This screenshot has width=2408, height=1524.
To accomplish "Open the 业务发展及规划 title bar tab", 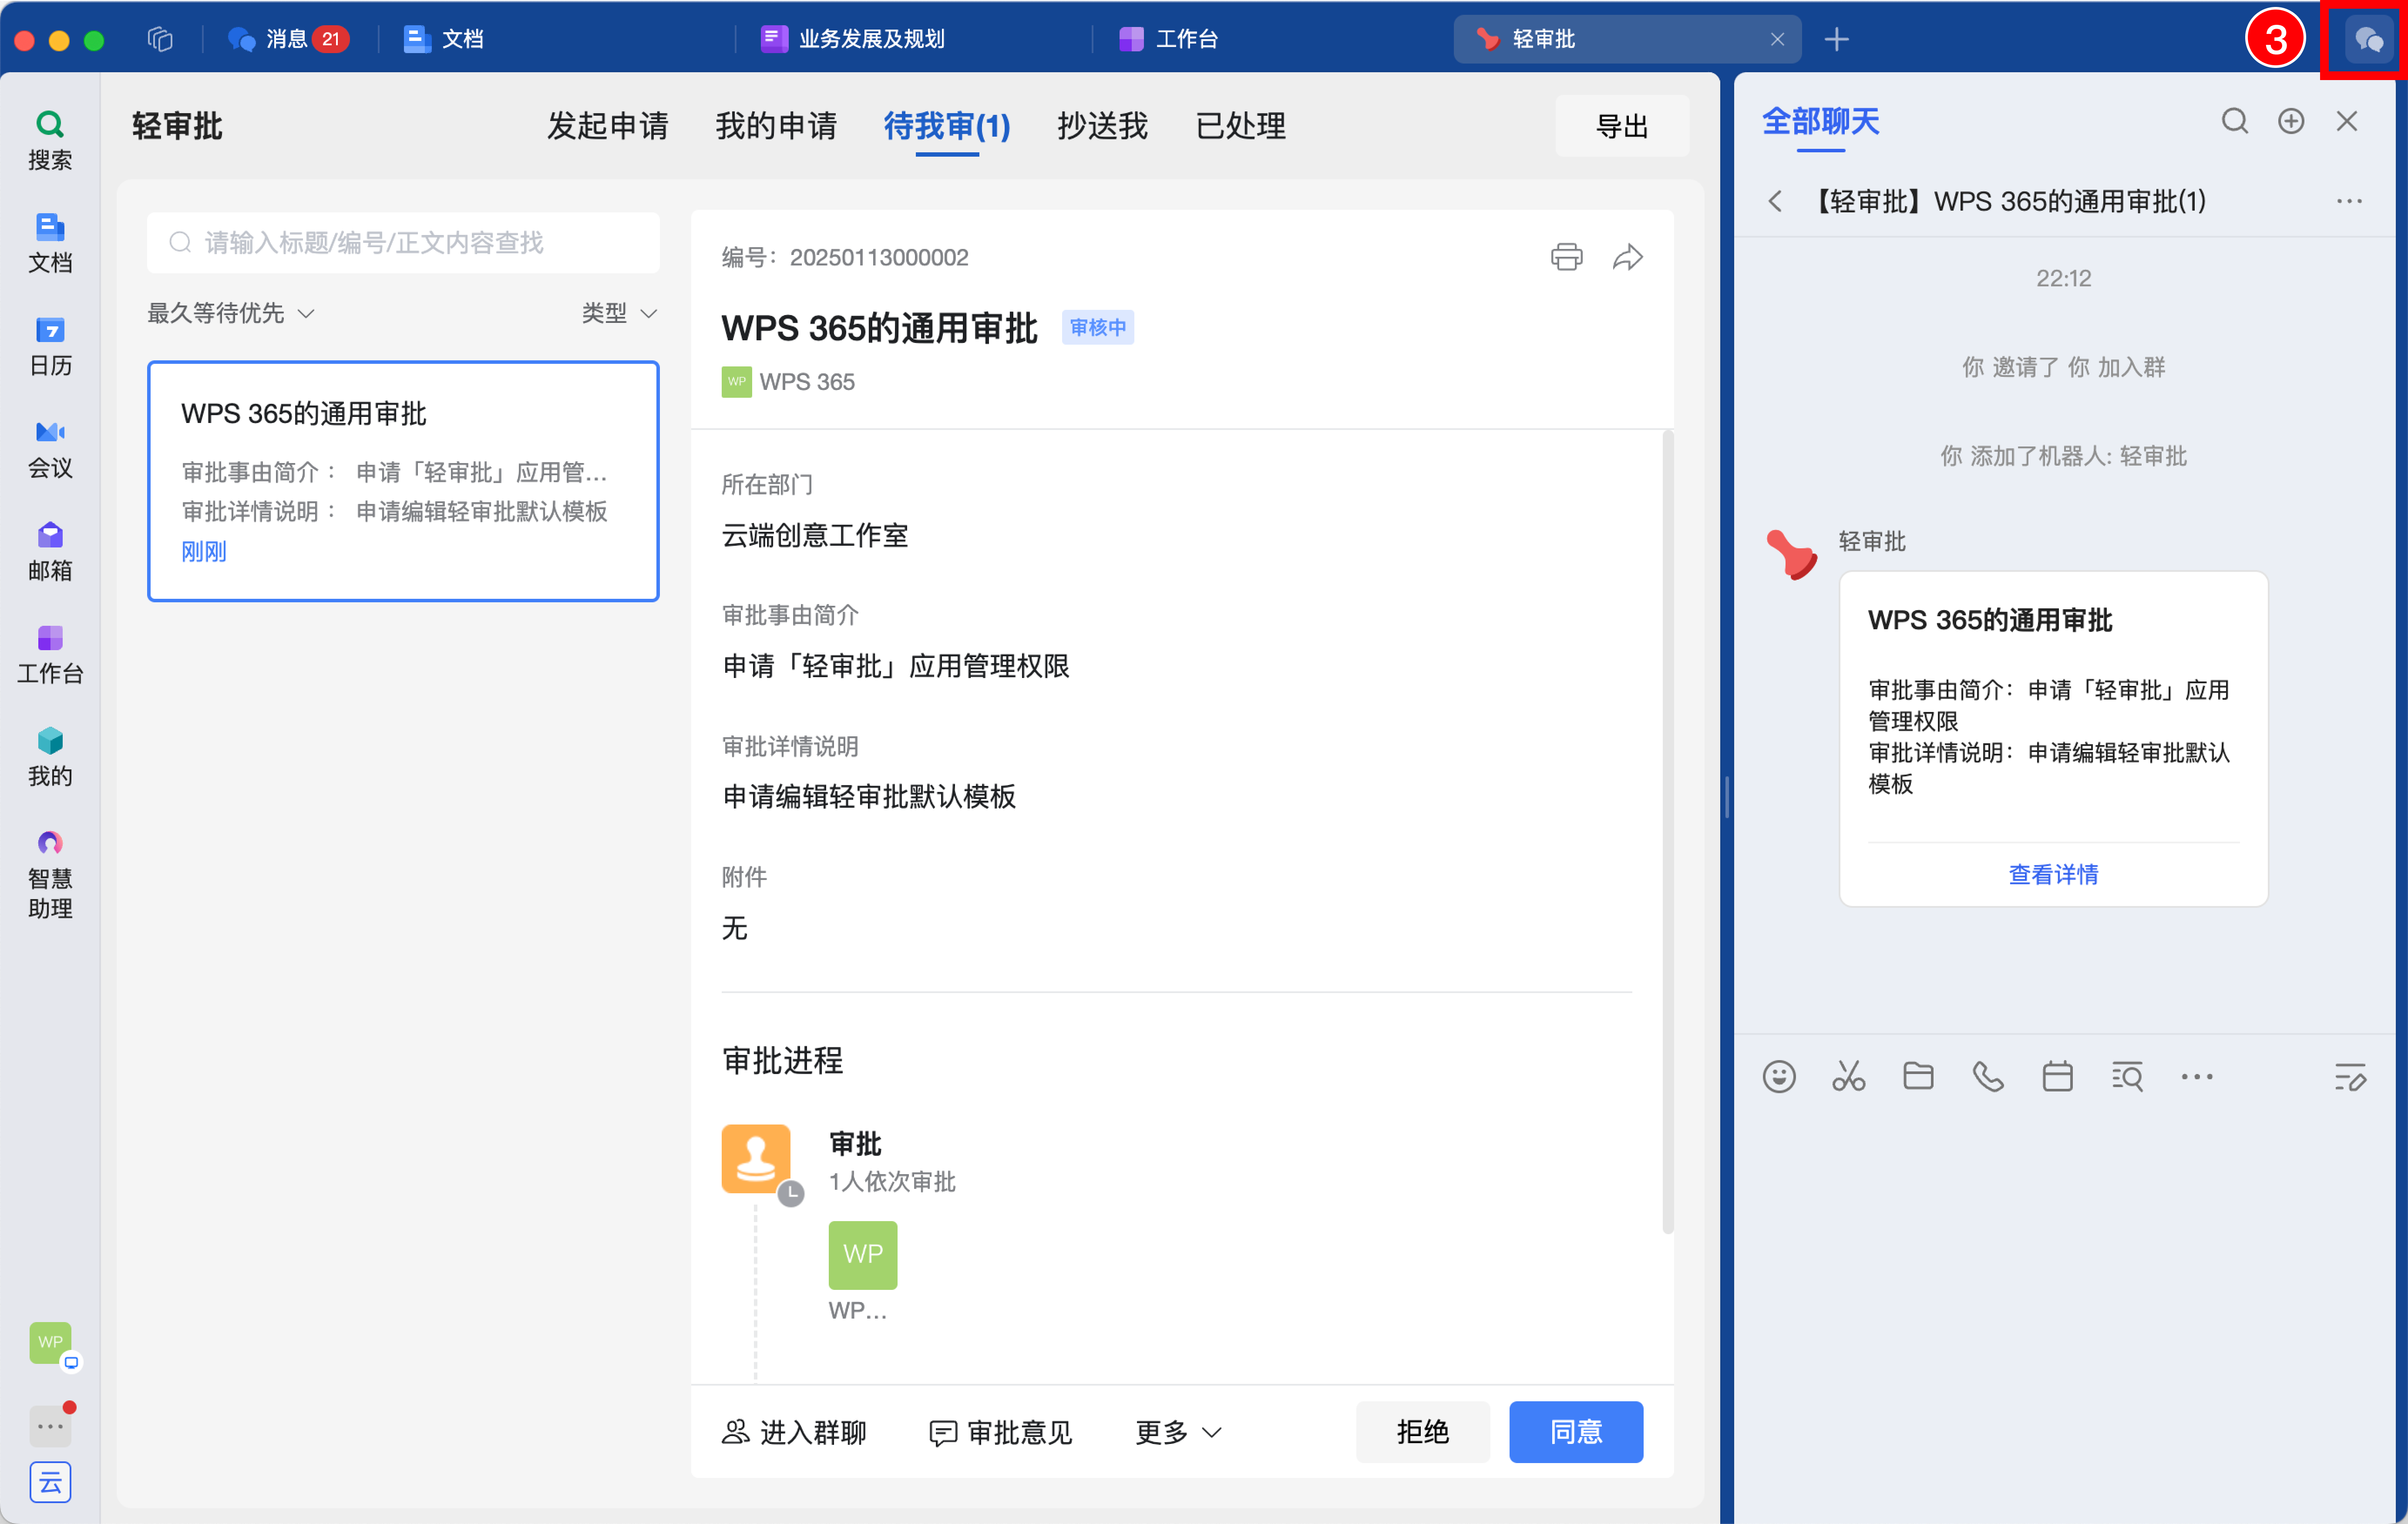I will click(853, 39).
